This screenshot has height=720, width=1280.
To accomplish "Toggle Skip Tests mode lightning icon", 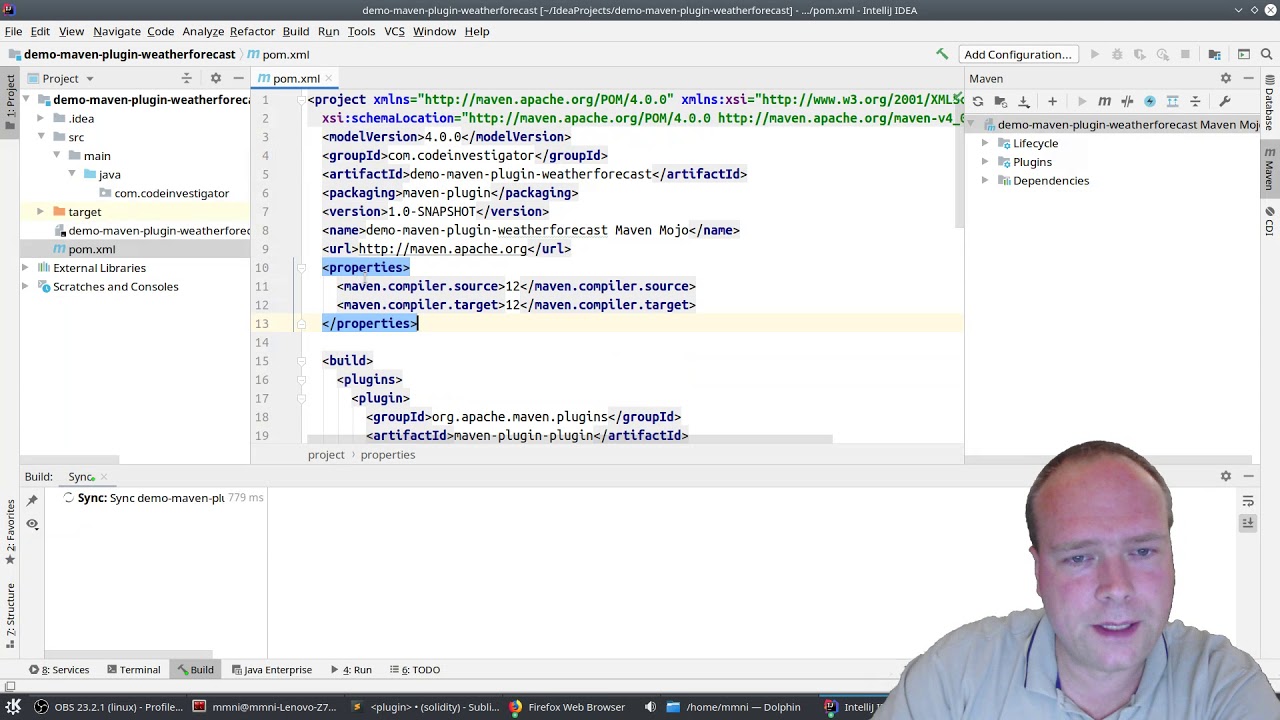I will (1149, 101).
